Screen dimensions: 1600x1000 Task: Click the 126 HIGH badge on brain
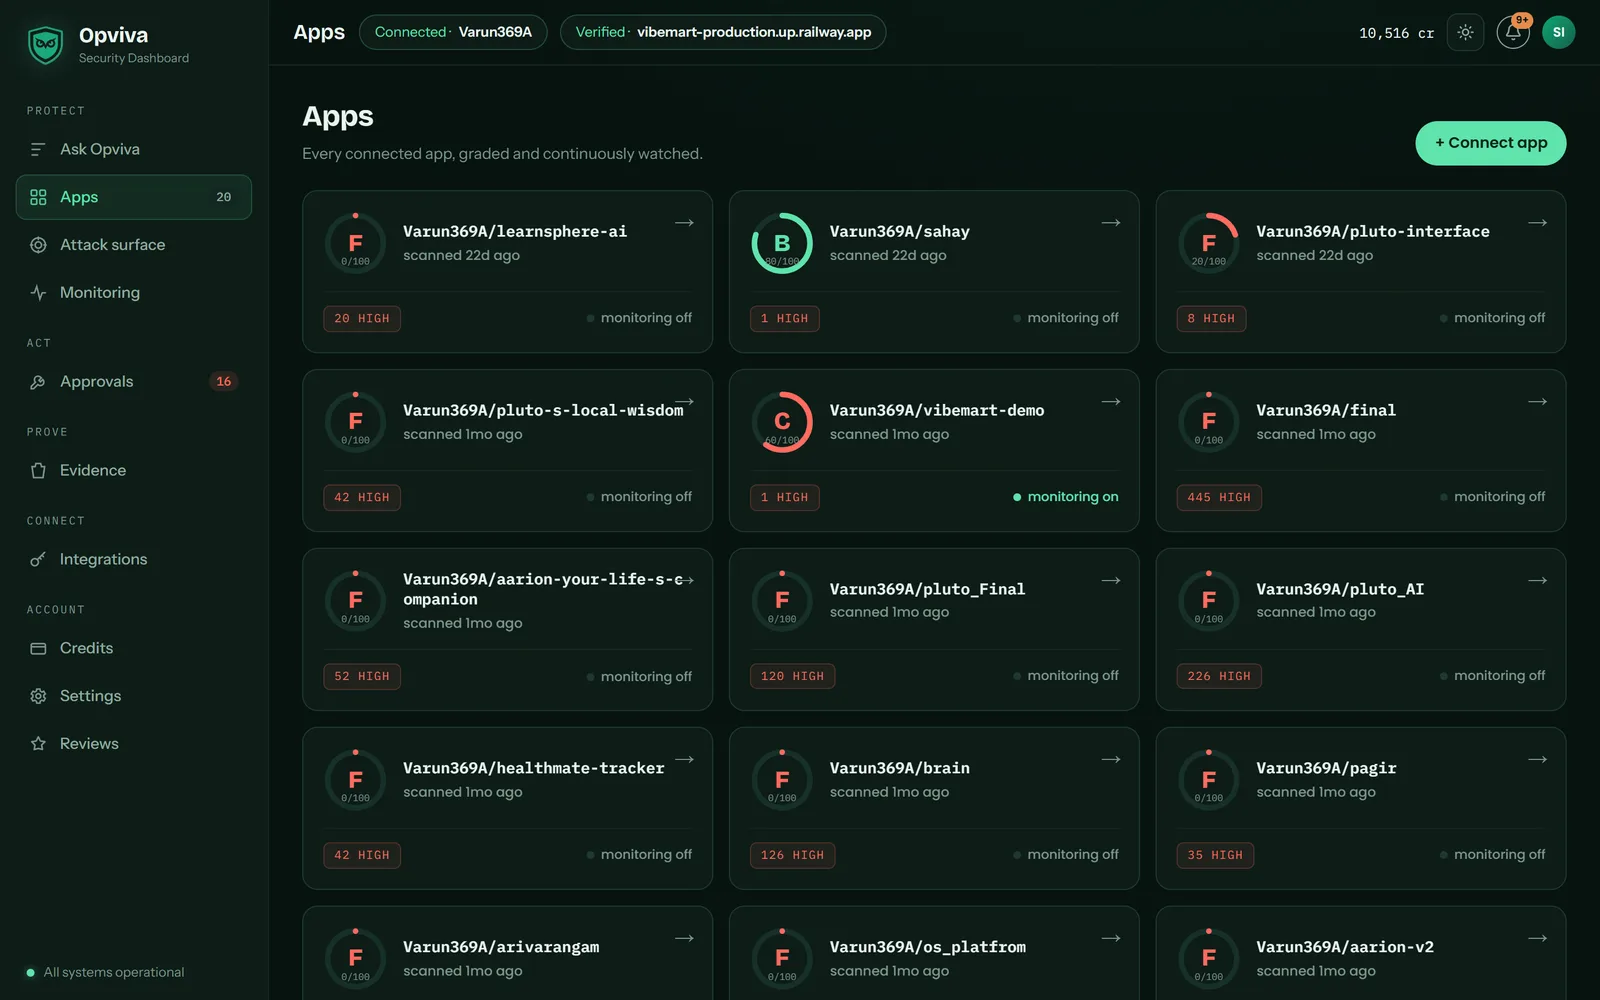pos(792,856)
